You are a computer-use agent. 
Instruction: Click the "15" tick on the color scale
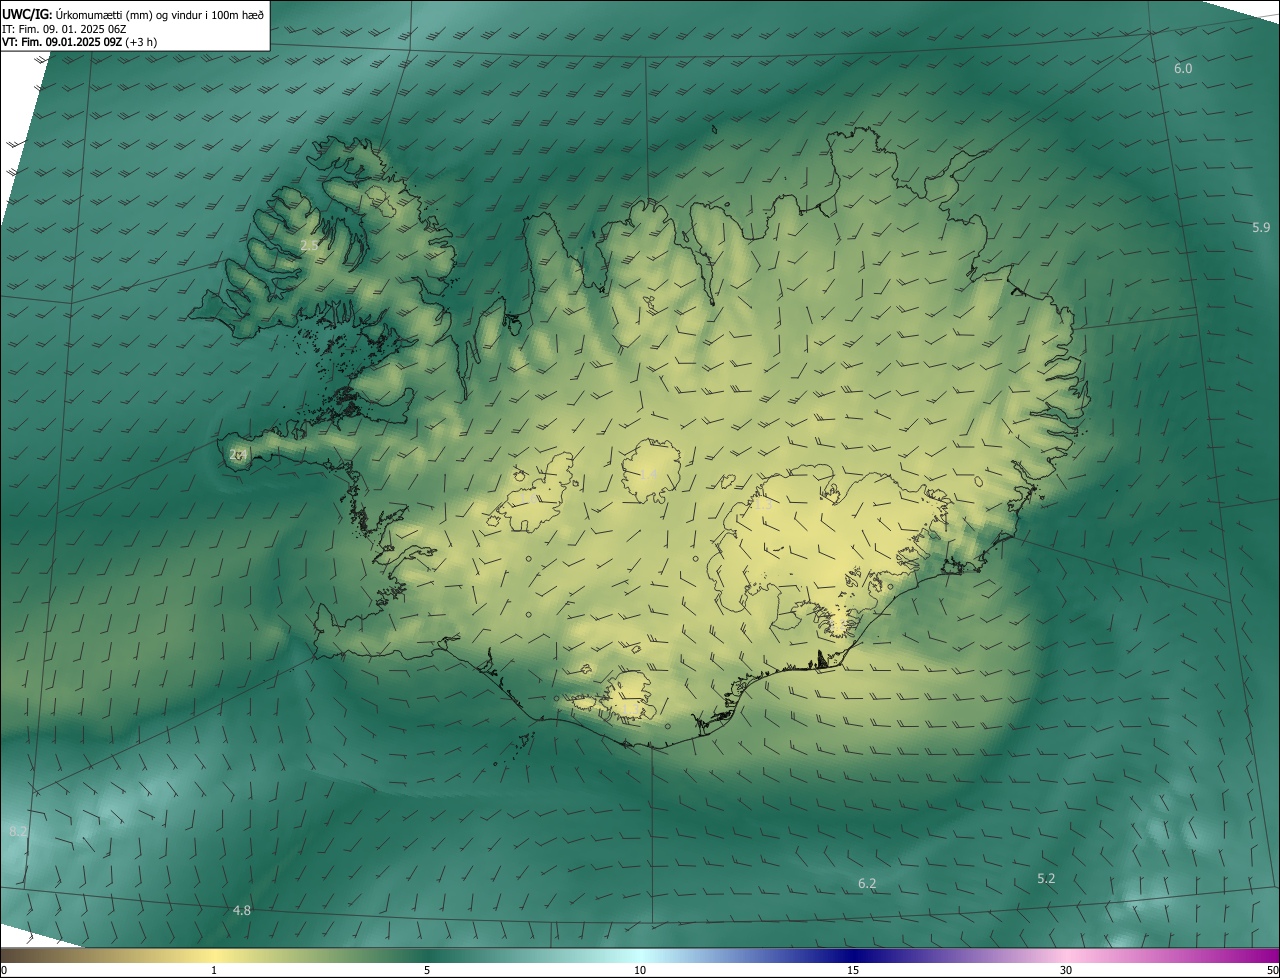[853, 970]
